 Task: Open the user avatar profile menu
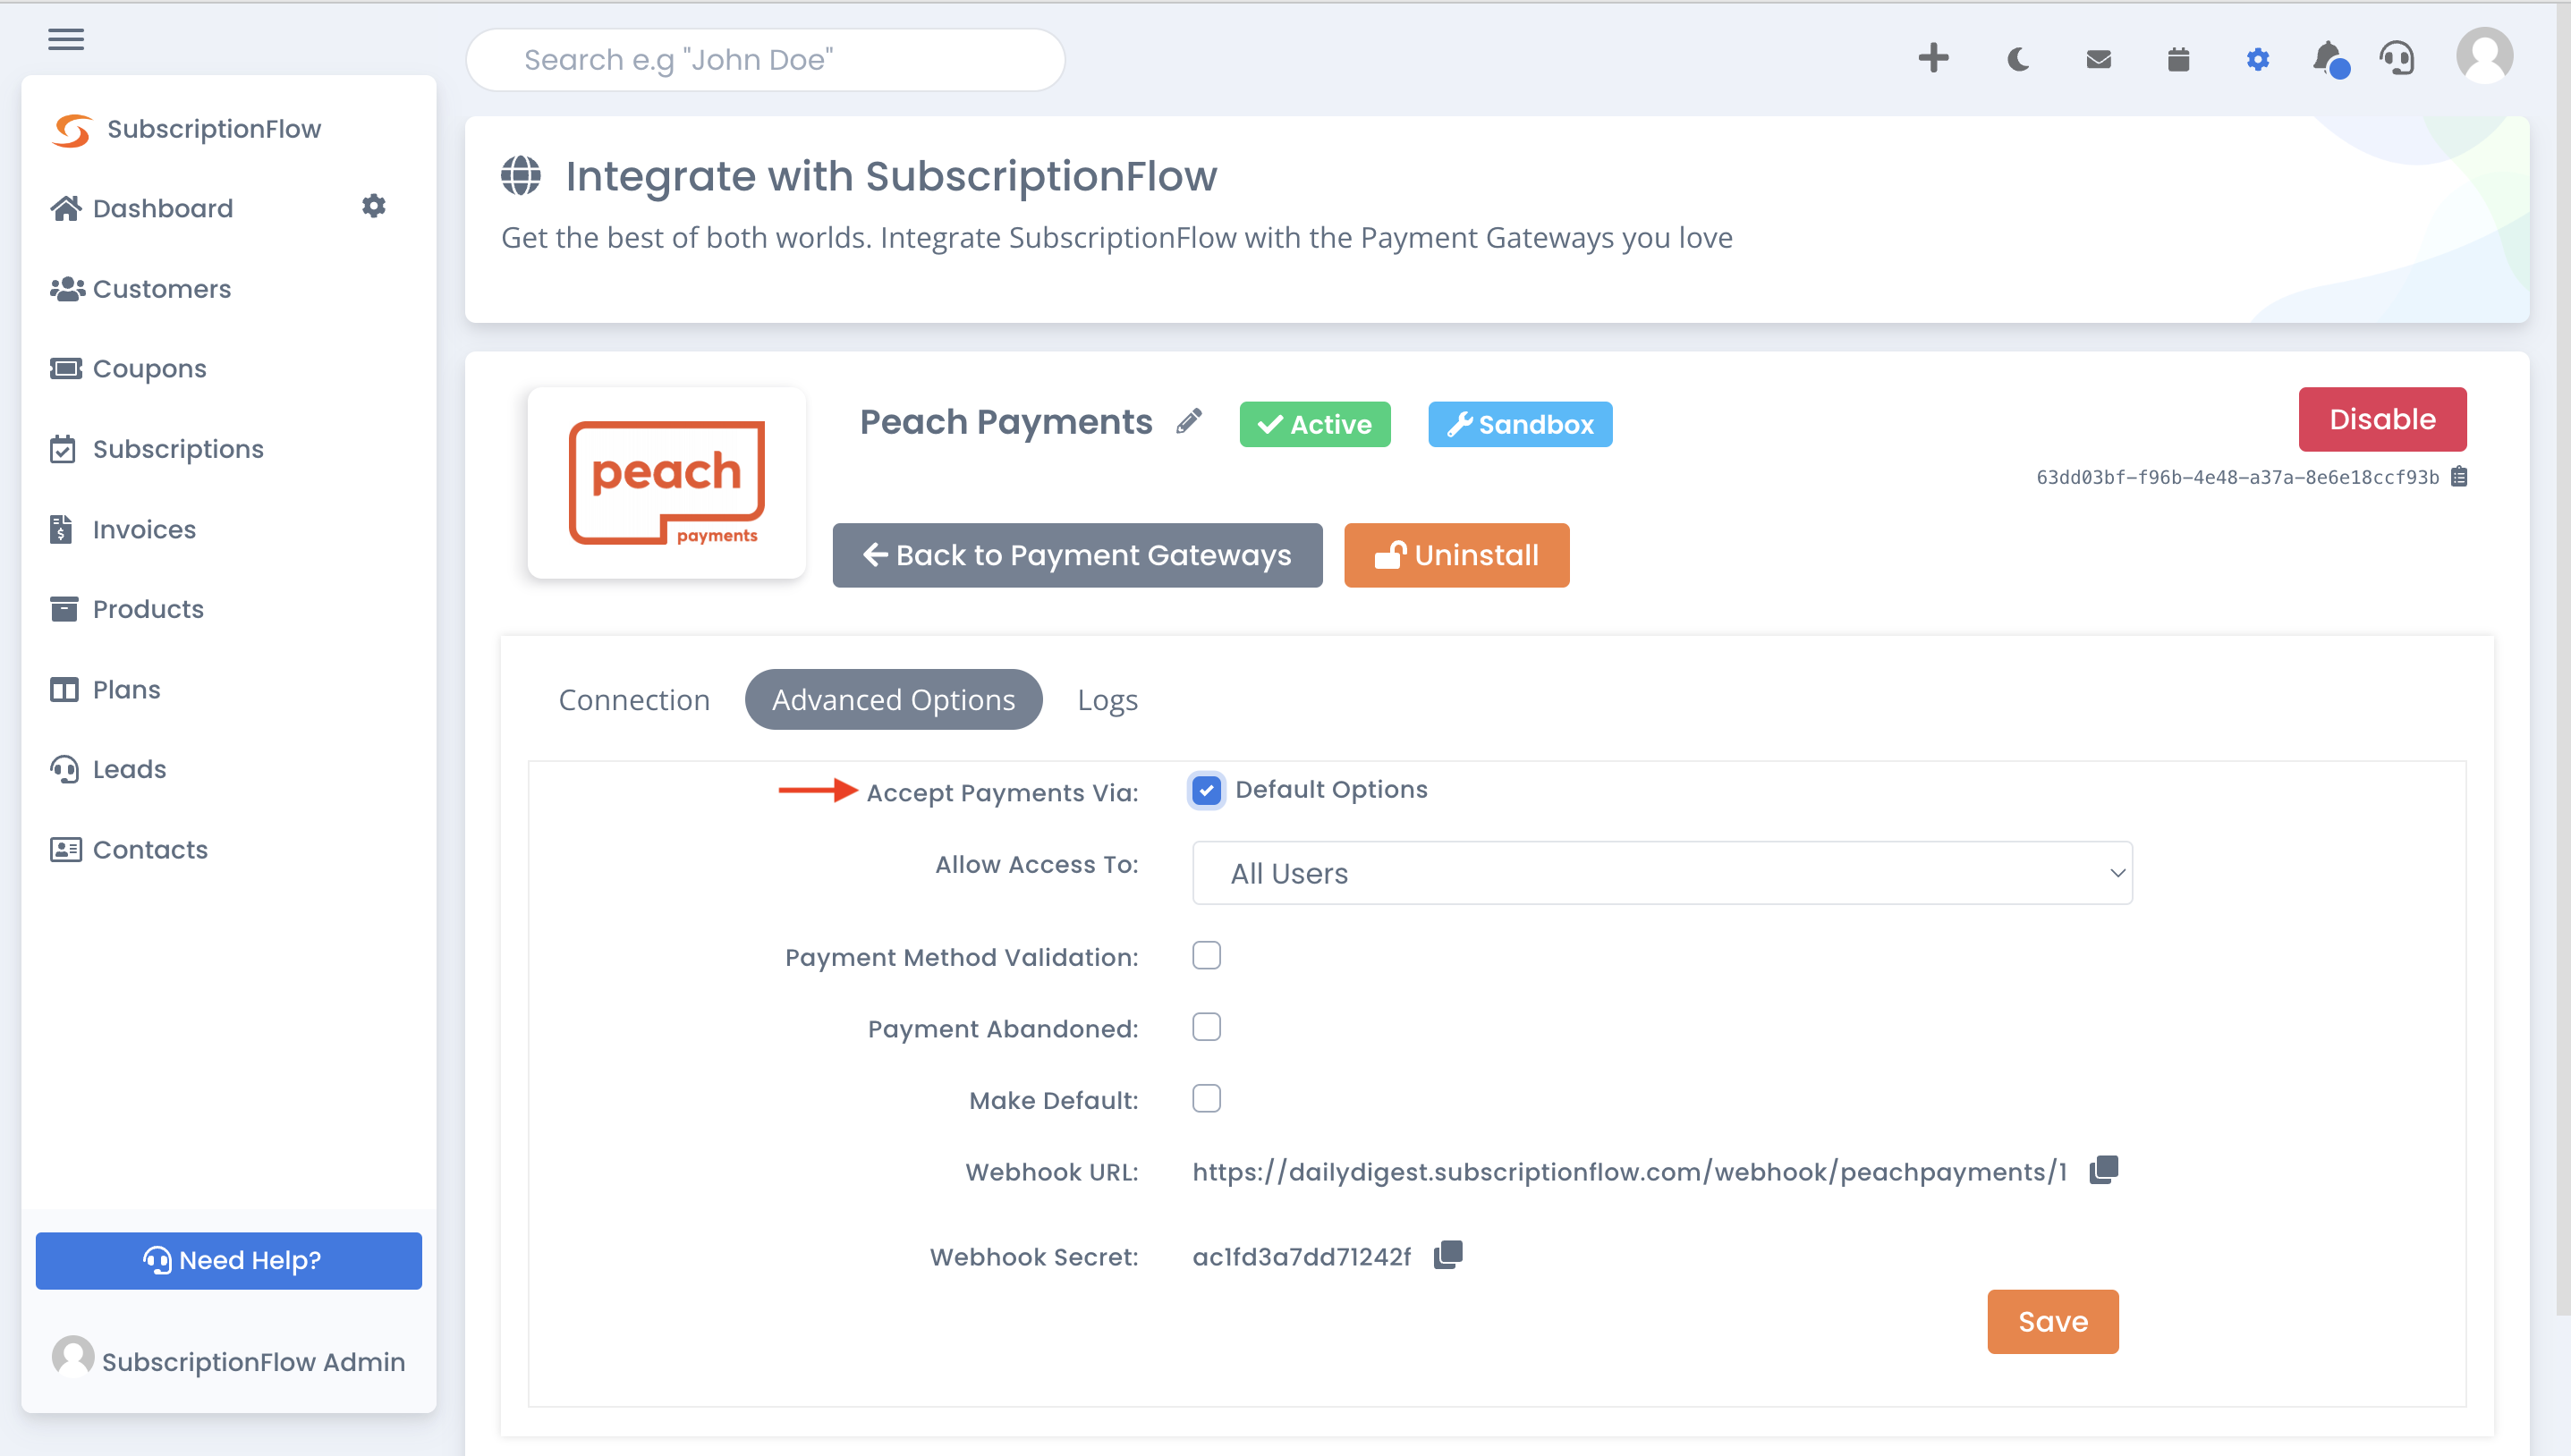pos(2484,56)
